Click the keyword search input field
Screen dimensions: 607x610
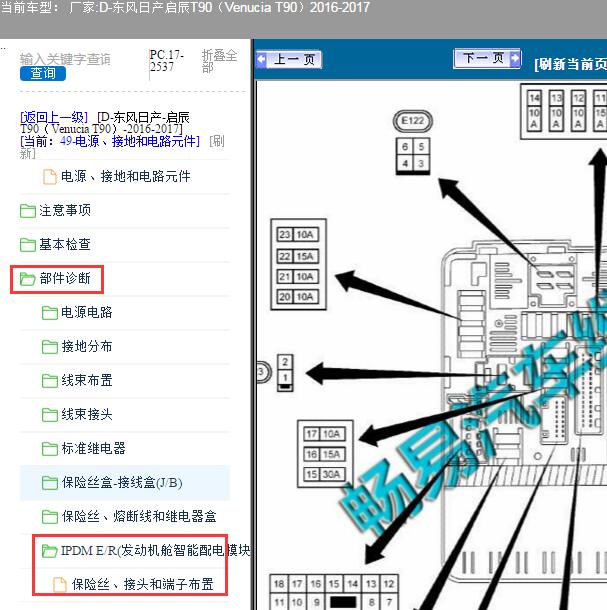[x=65, y=59]
